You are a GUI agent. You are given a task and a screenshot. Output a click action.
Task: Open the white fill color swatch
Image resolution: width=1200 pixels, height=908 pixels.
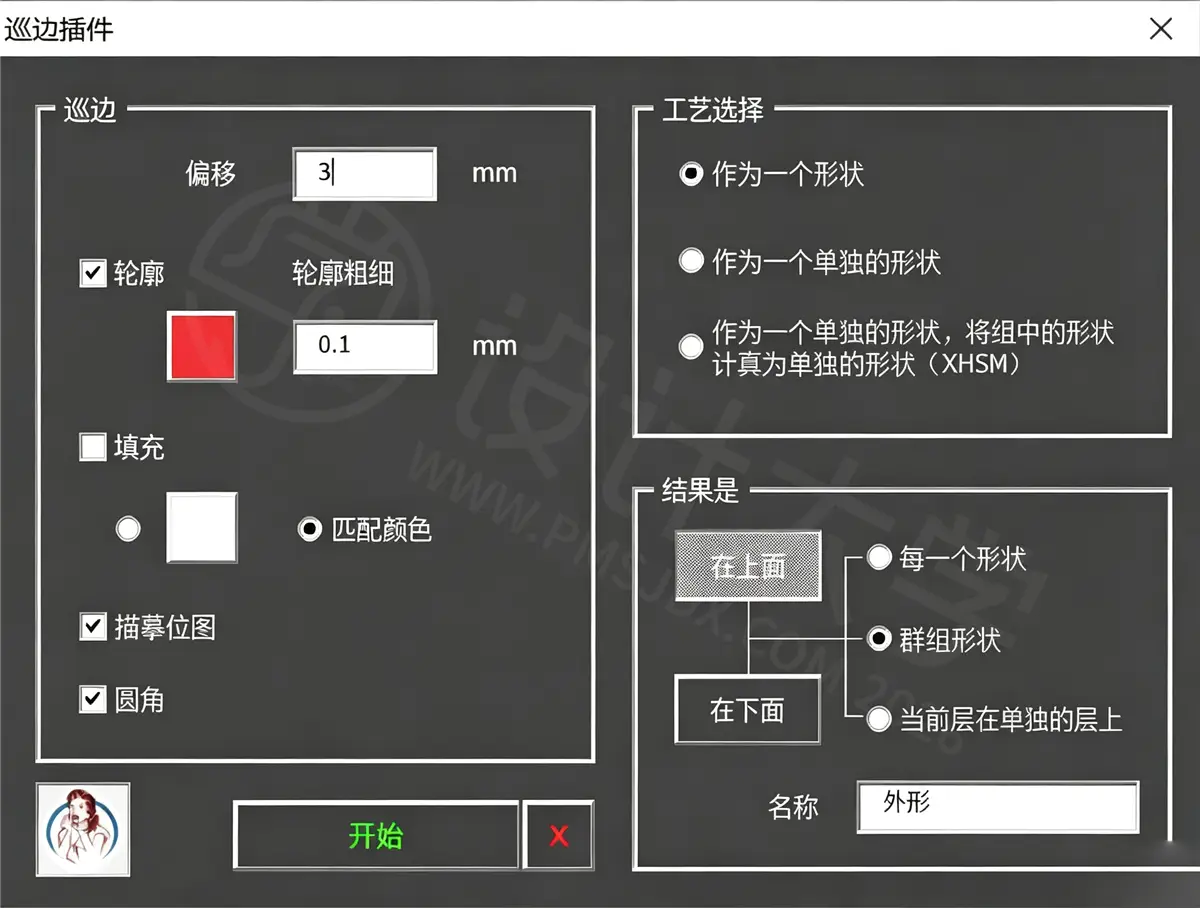coord(202,527)
